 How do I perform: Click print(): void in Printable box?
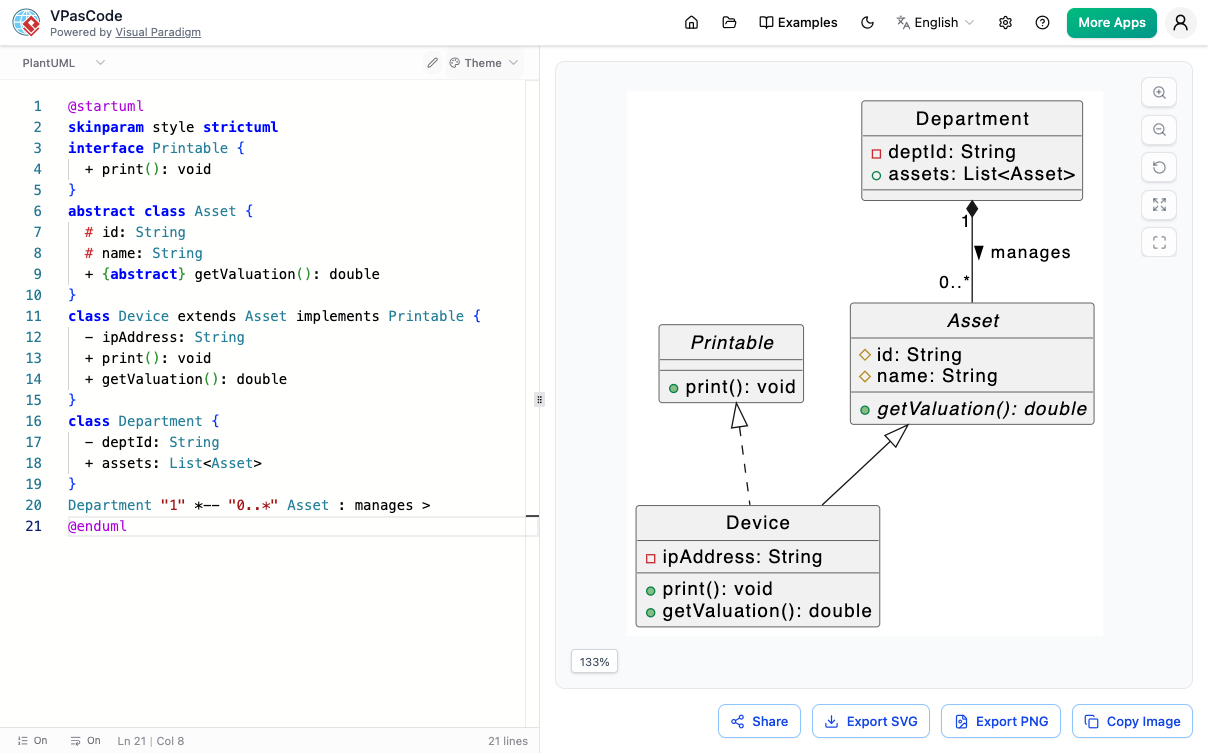(x=740, y=387)
